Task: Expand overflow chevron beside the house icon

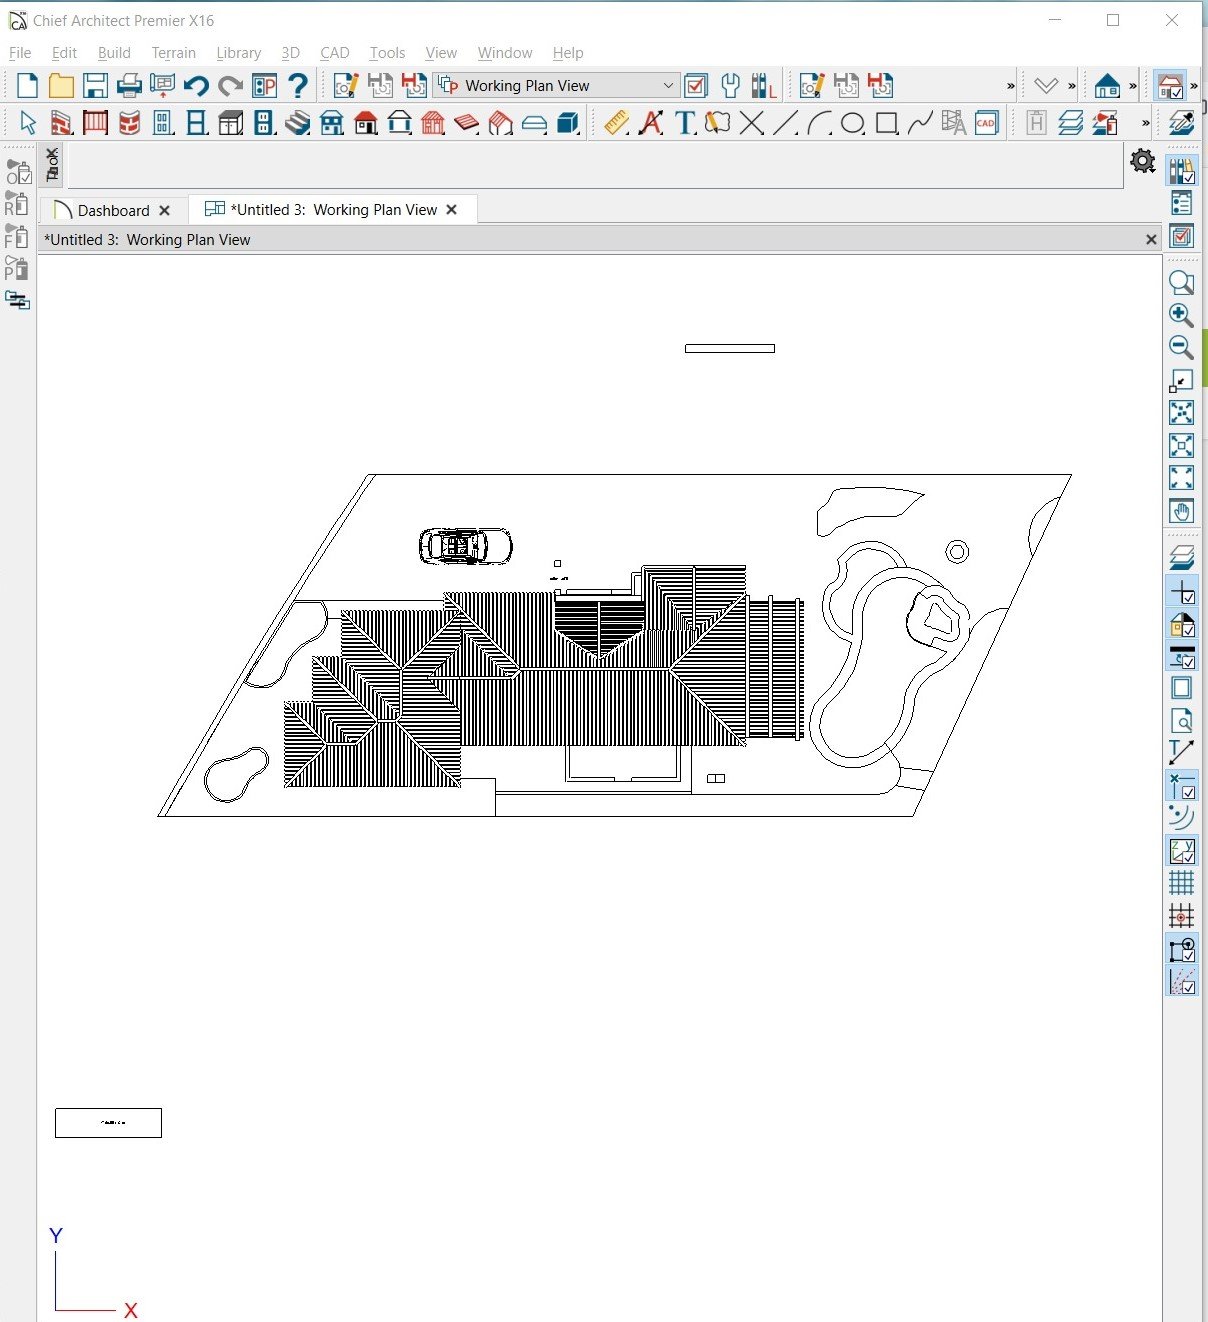Action: [x=1133, y=86]
